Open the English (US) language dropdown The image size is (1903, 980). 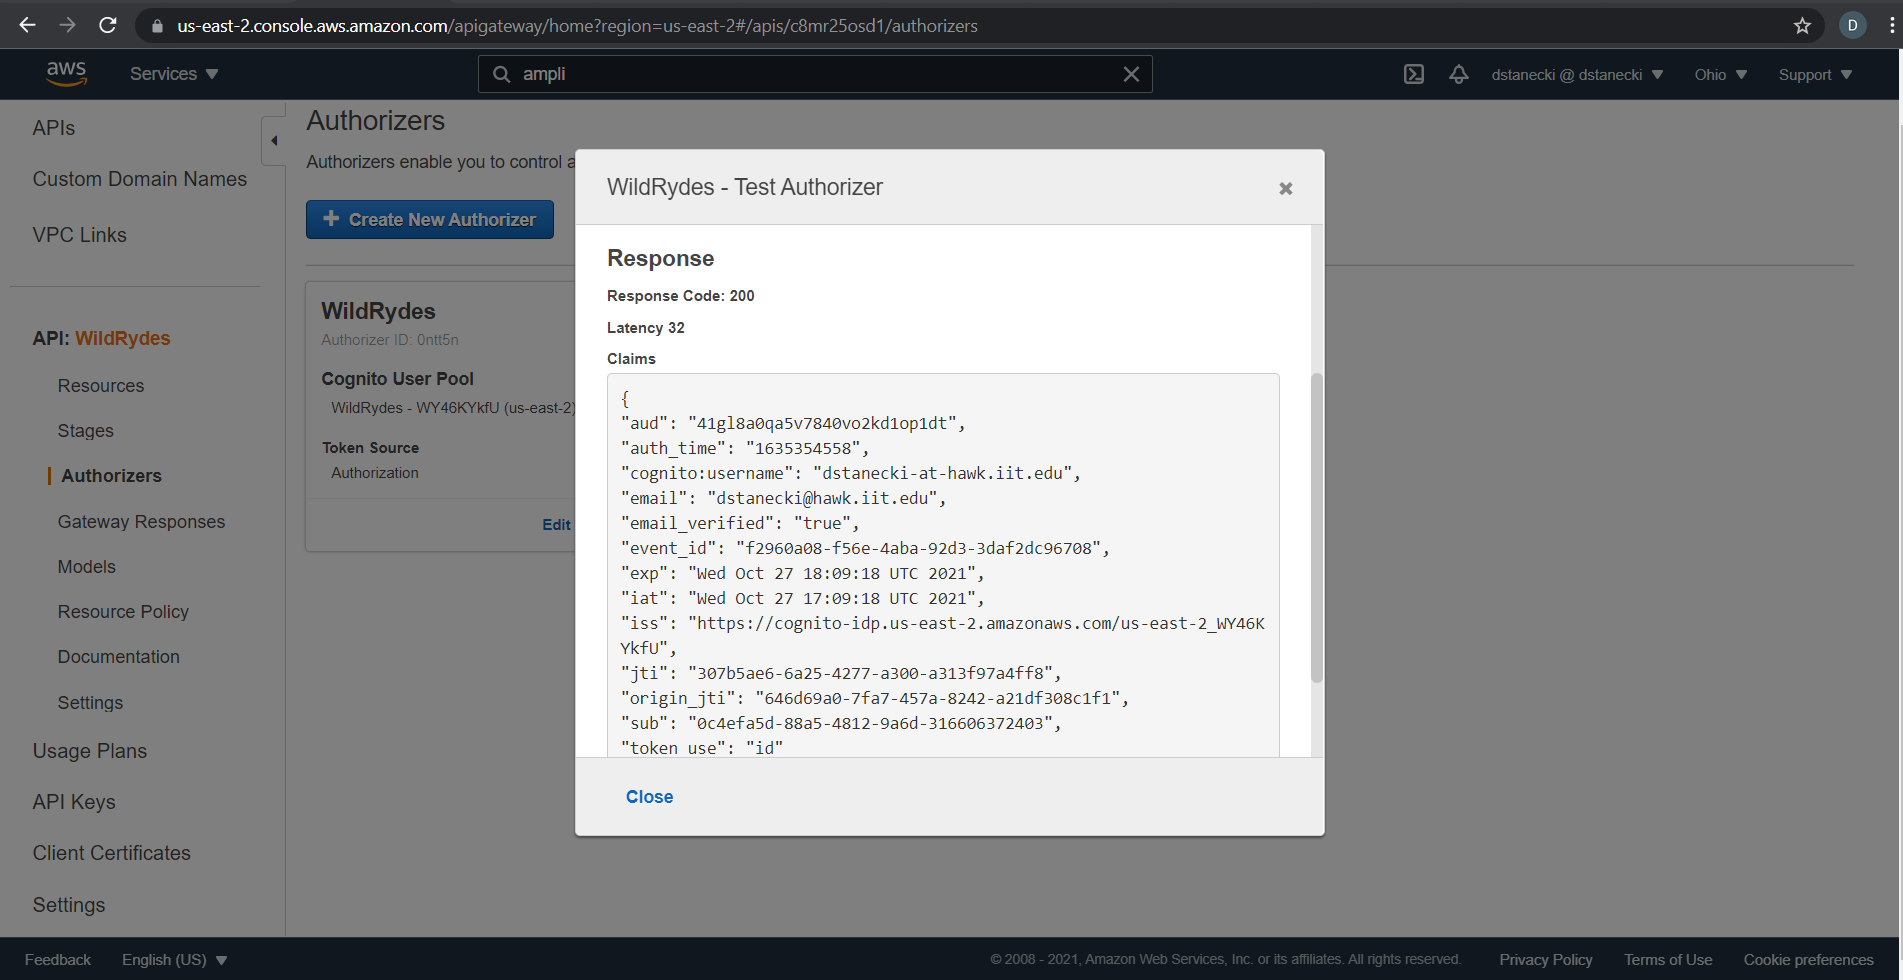(x=174, y=960)
